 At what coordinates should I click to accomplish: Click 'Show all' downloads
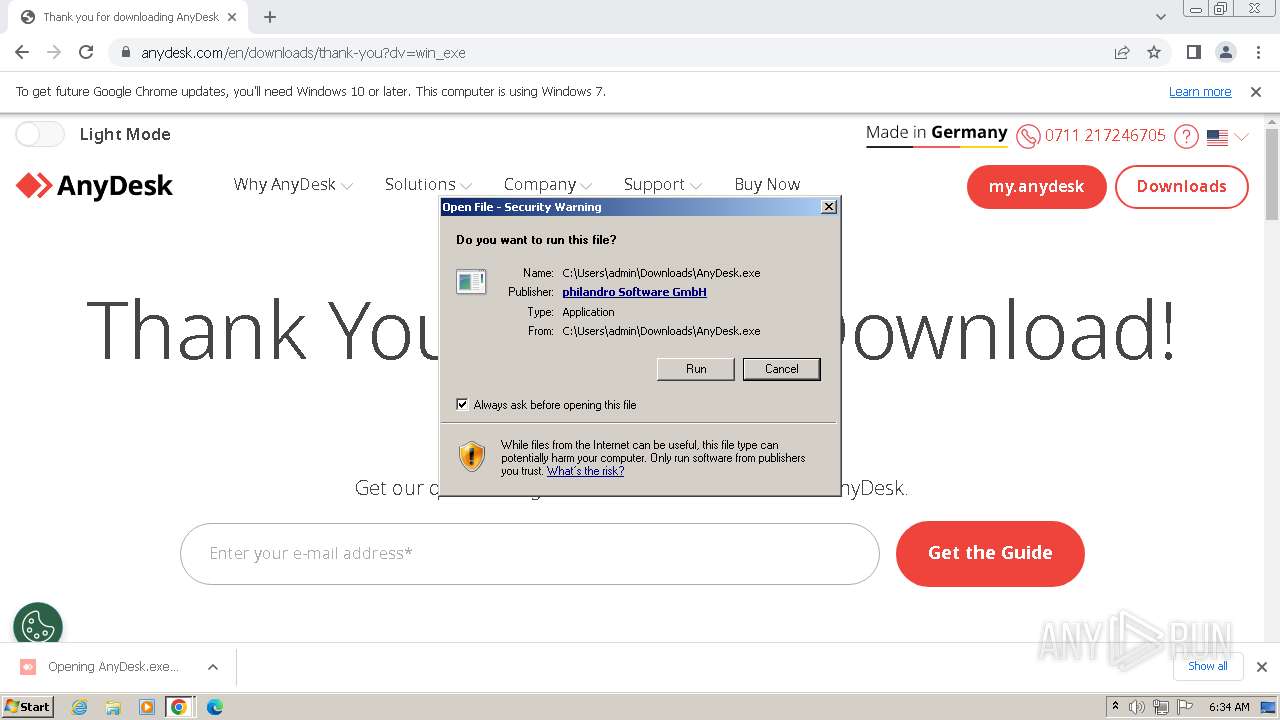1208,666
